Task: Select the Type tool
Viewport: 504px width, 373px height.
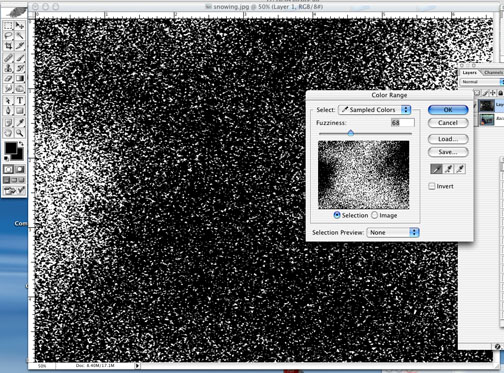Action: coord(20,100)
